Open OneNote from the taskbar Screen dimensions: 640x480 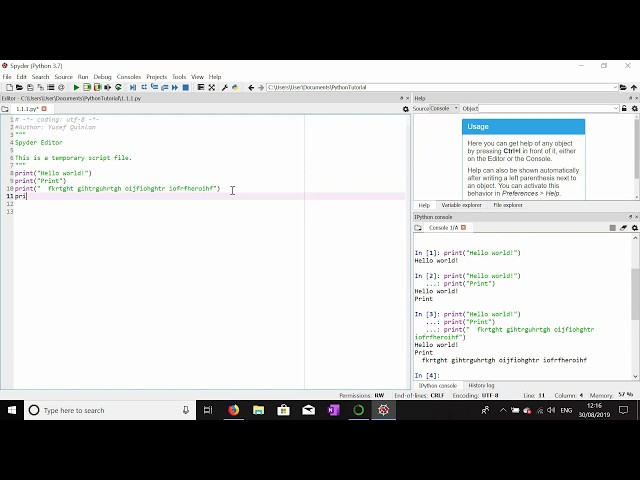click(333, 410)
